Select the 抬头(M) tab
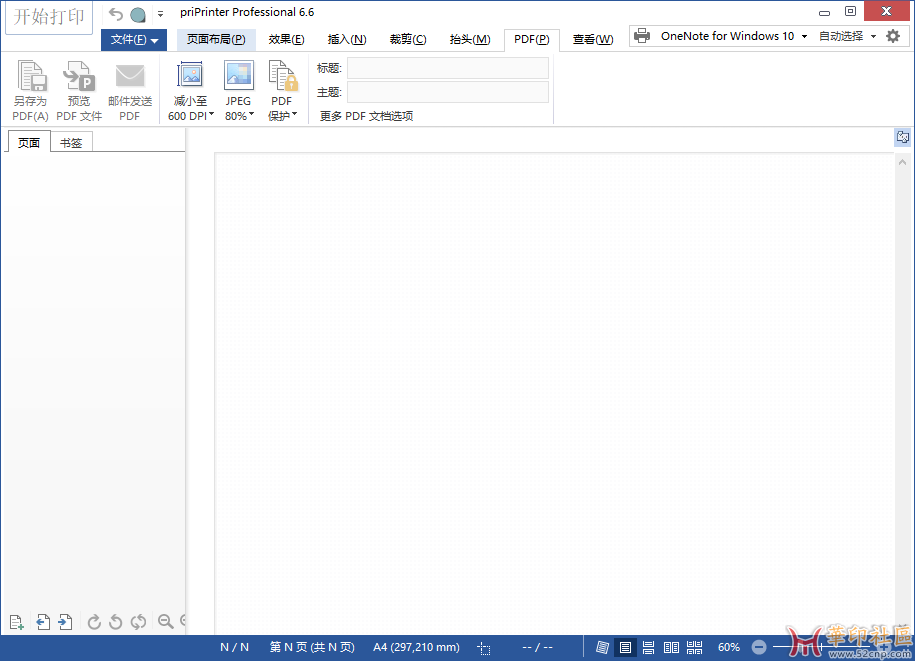Image resolution: width=915 pixels, height=661 pixels. (470, 40)
